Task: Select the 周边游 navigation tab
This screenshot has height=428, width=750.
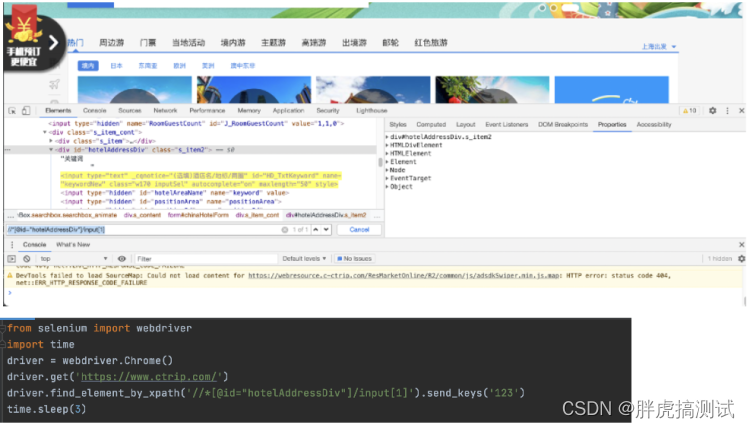Action: point(111,43)
